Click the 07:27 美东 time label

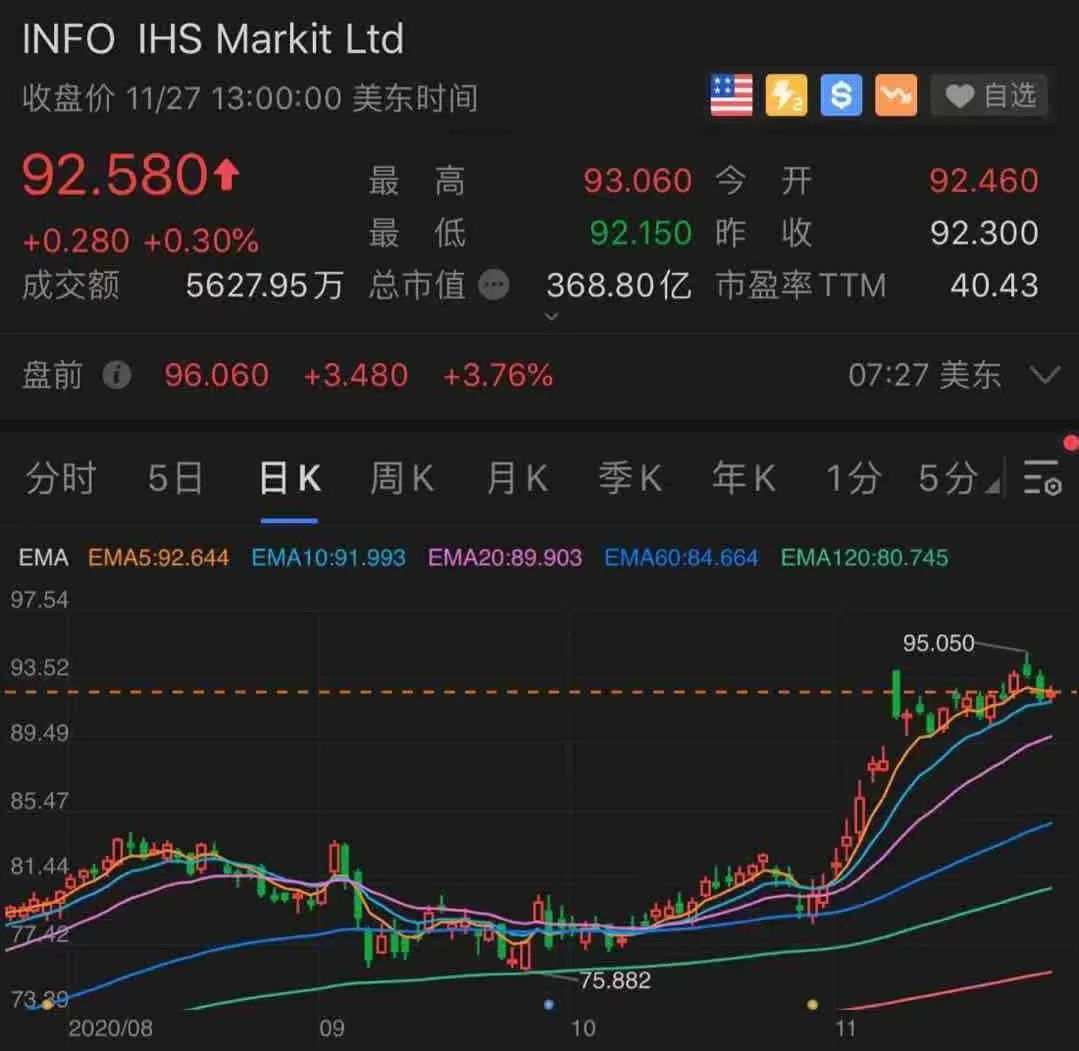(x=924, y=376)
